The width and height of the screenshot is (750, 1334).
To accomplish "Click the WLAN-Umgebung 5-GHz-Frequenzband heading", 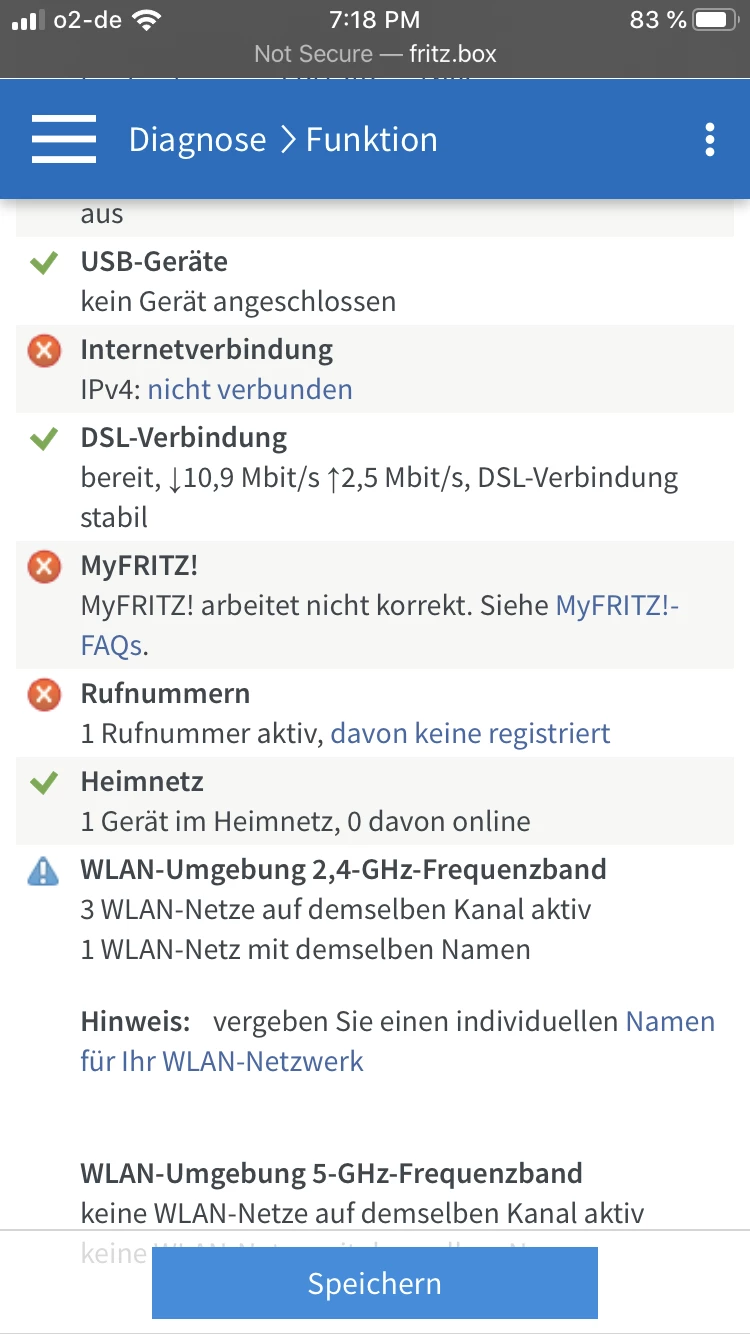I will pos(331,1173).
